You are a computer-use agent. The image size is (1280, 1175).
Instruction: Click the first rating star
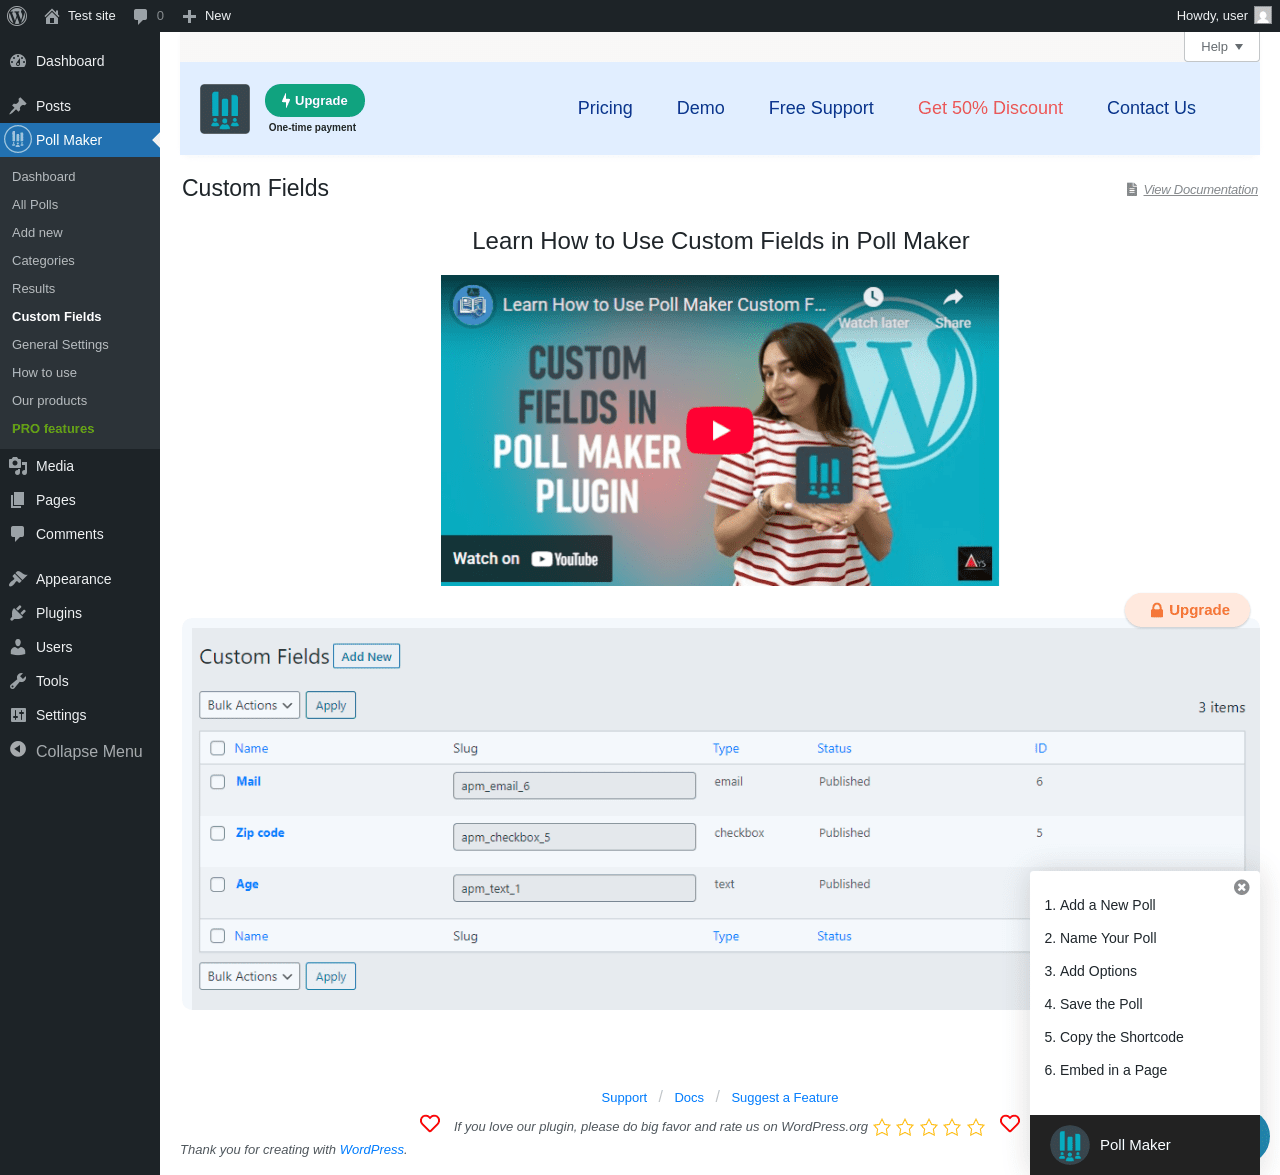coord(882,1128)
